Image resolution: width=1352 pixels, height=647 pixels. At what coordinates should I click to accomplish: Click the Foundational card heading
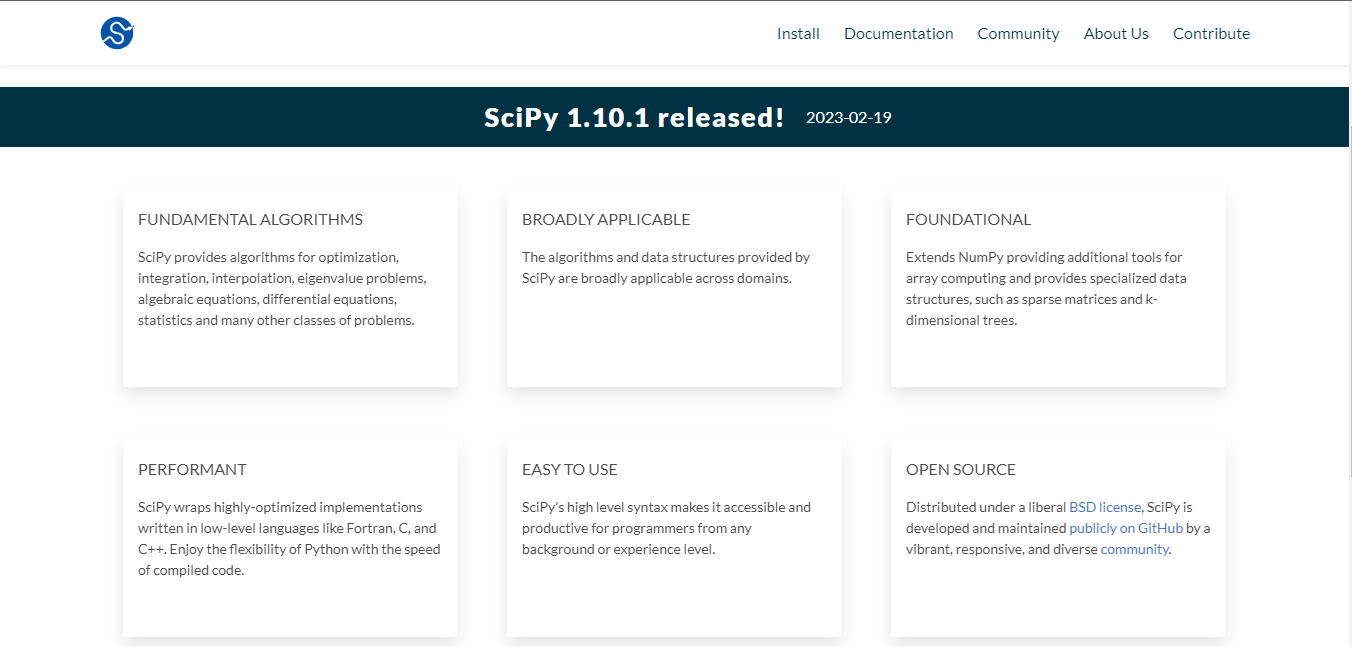point(968,220)
